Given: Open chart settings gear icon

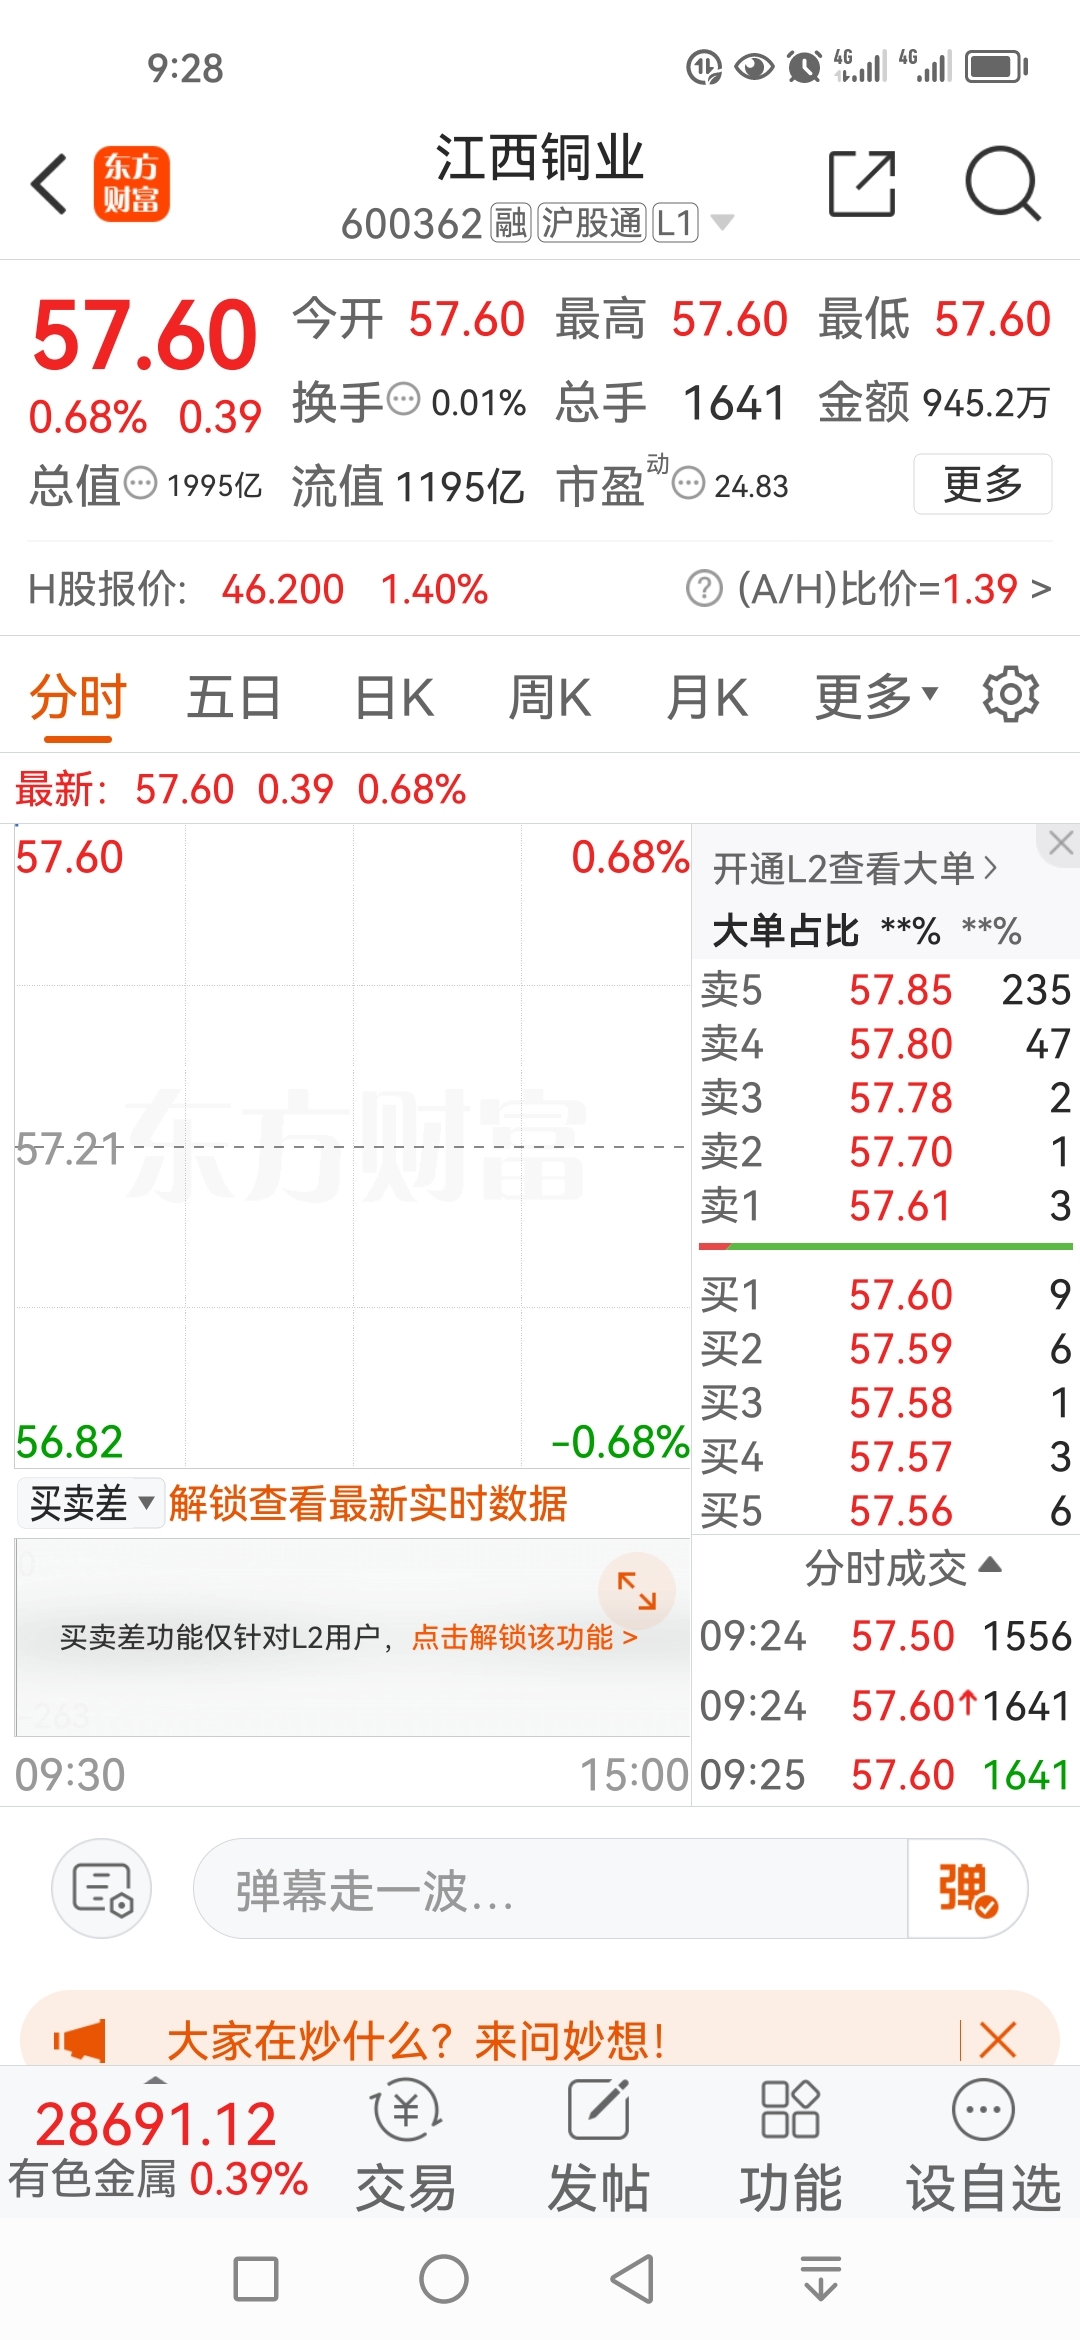Looking at the screenshot, I should click(x=1011, y=694).
